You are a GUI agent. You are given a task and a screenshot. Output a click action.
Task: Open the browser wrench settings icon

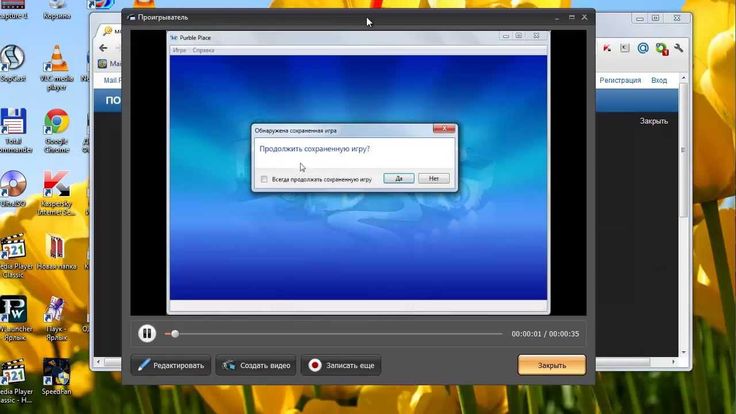679,48
